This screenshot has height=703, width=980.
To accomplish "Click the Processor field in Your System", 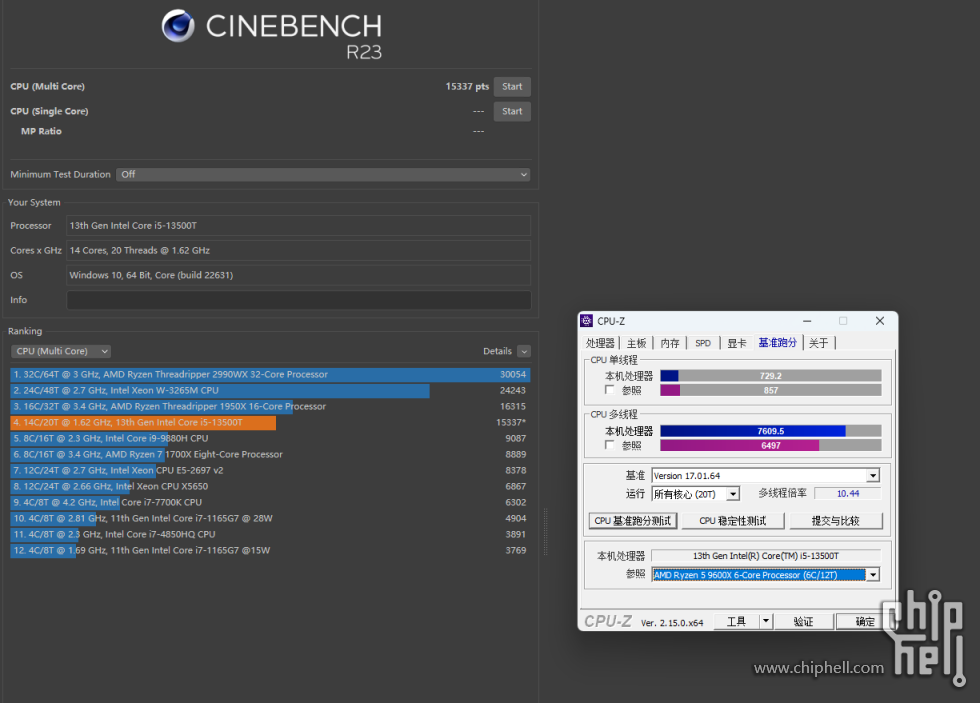I will tap(299, 226).
